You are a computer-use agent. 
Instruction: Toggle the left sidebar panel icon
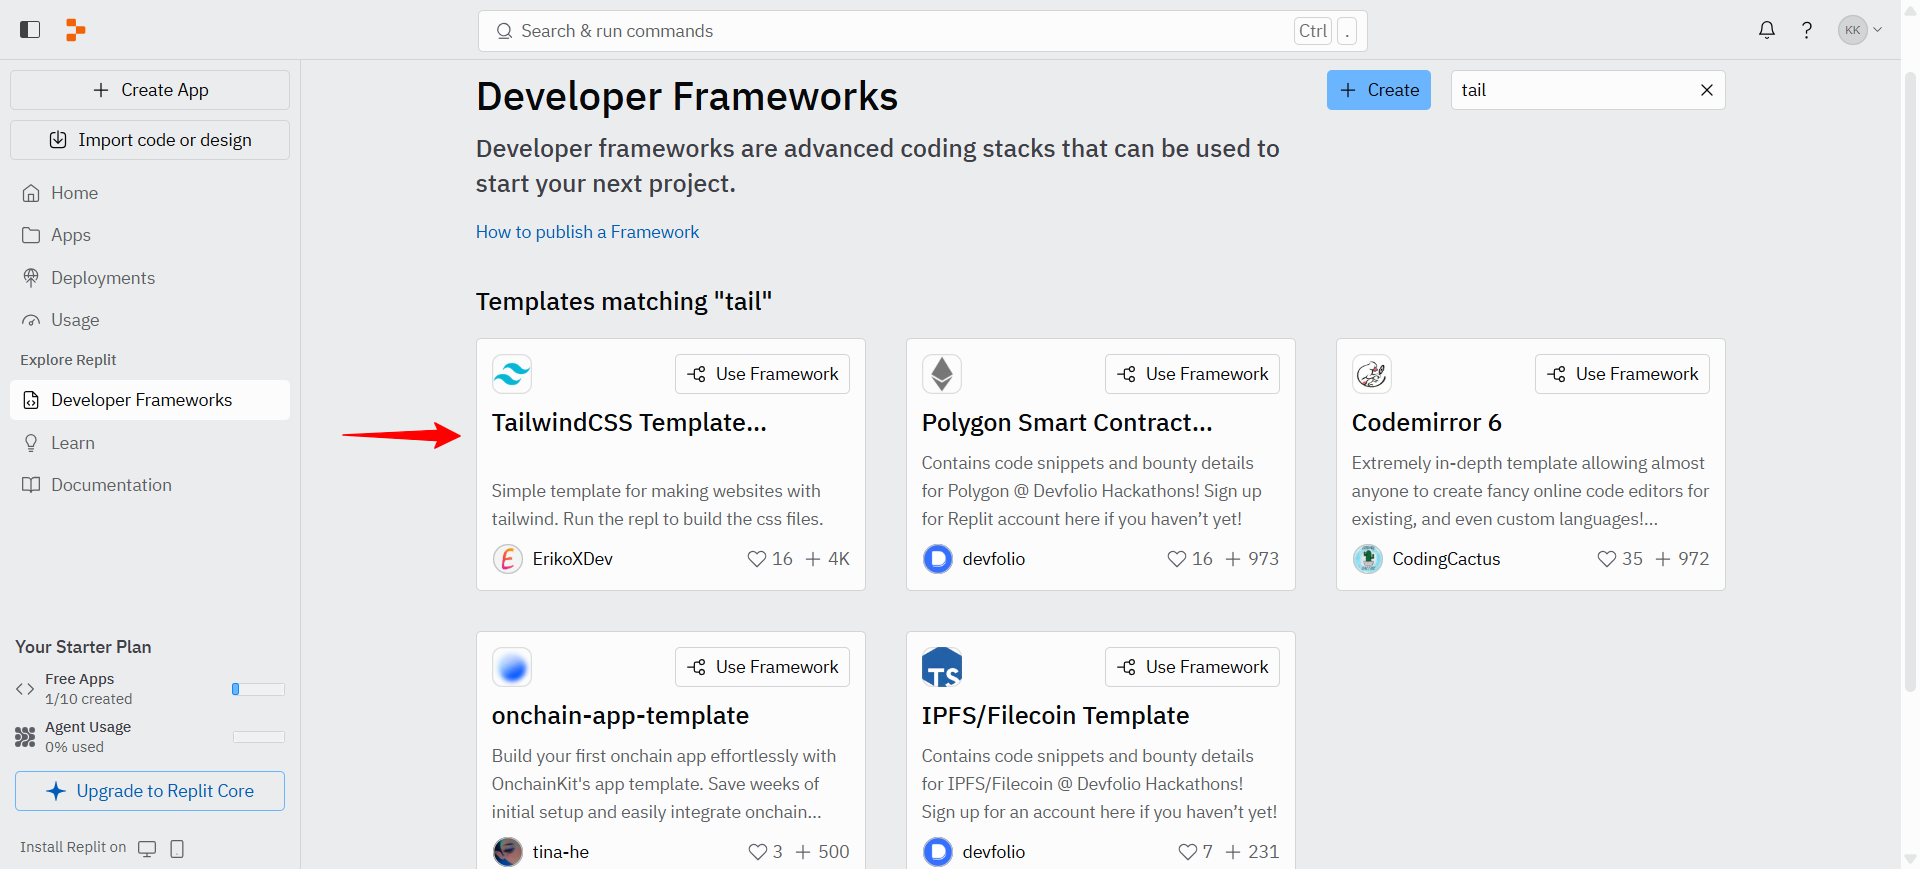tap(30, 30)
